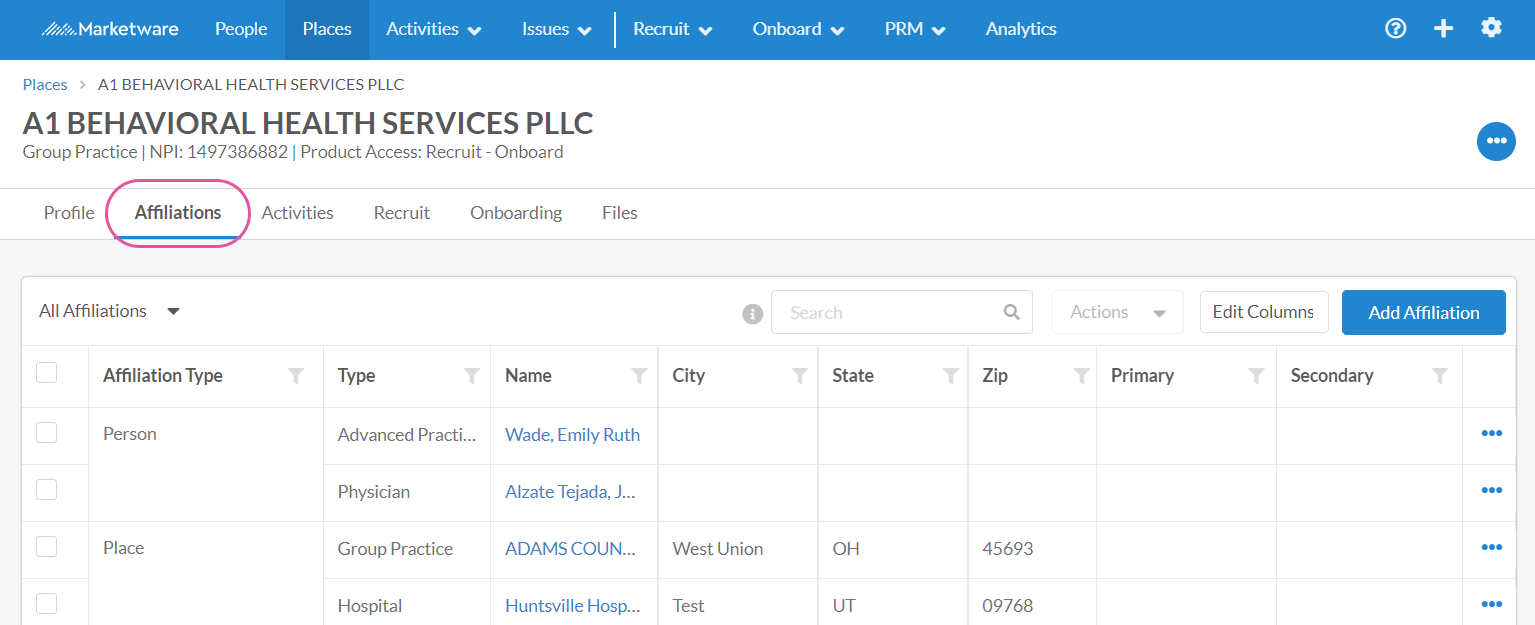Expand the Issues dropdown menu
Screen dimensions: 1535x625
(557, 29)
